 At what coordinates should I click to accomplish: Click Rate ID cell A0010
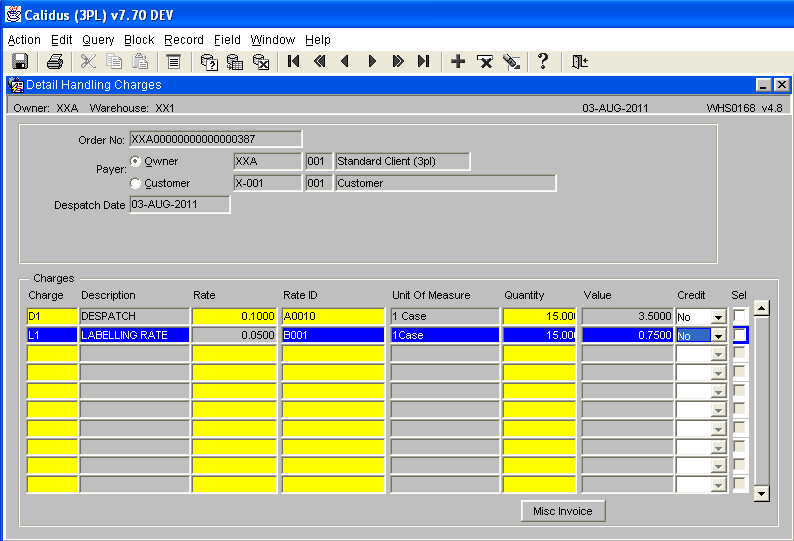click(333, 316)
